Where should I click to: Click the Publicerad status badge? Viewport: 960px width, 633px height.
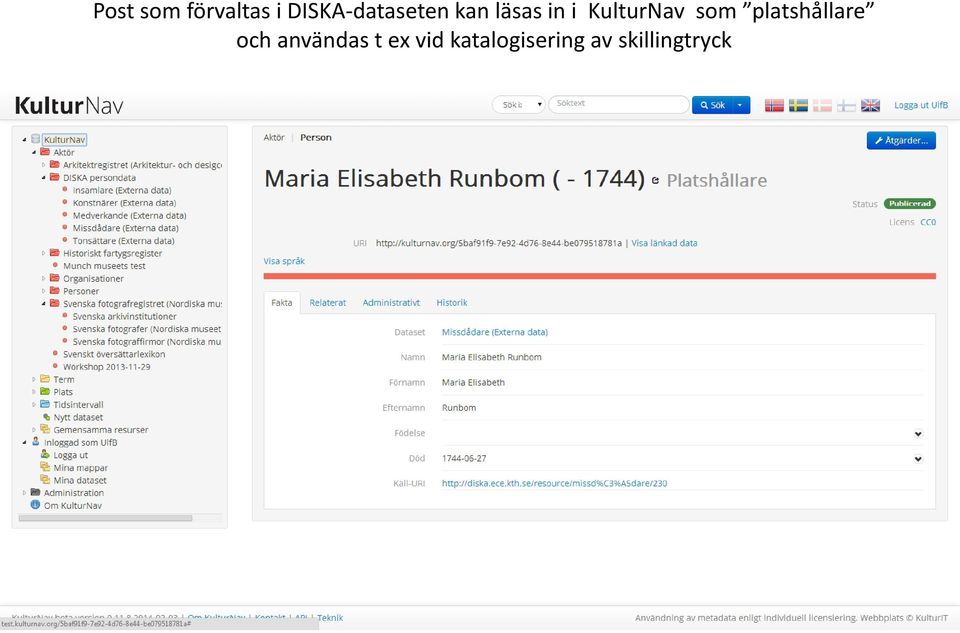tap(910, 204)
